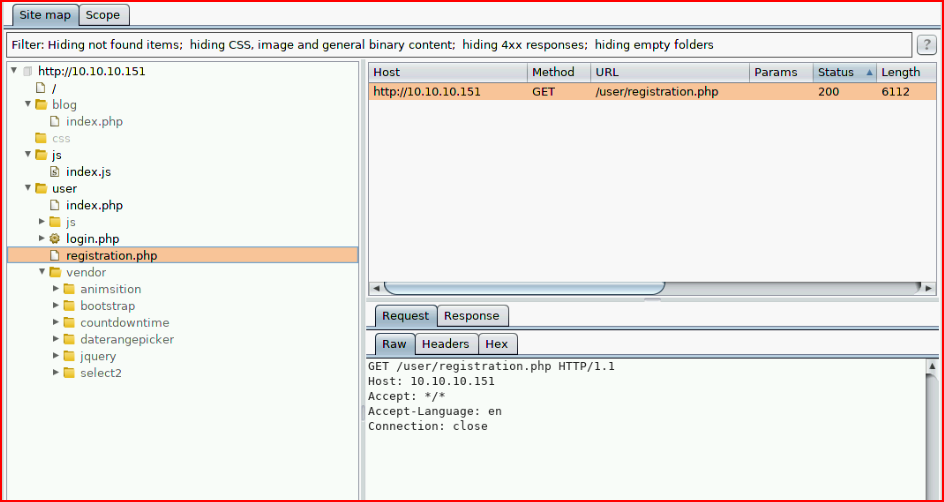Select the /user/registration.php table row
Image resolution: width=944 pixels, height=502 pixels.
[653, 92]
